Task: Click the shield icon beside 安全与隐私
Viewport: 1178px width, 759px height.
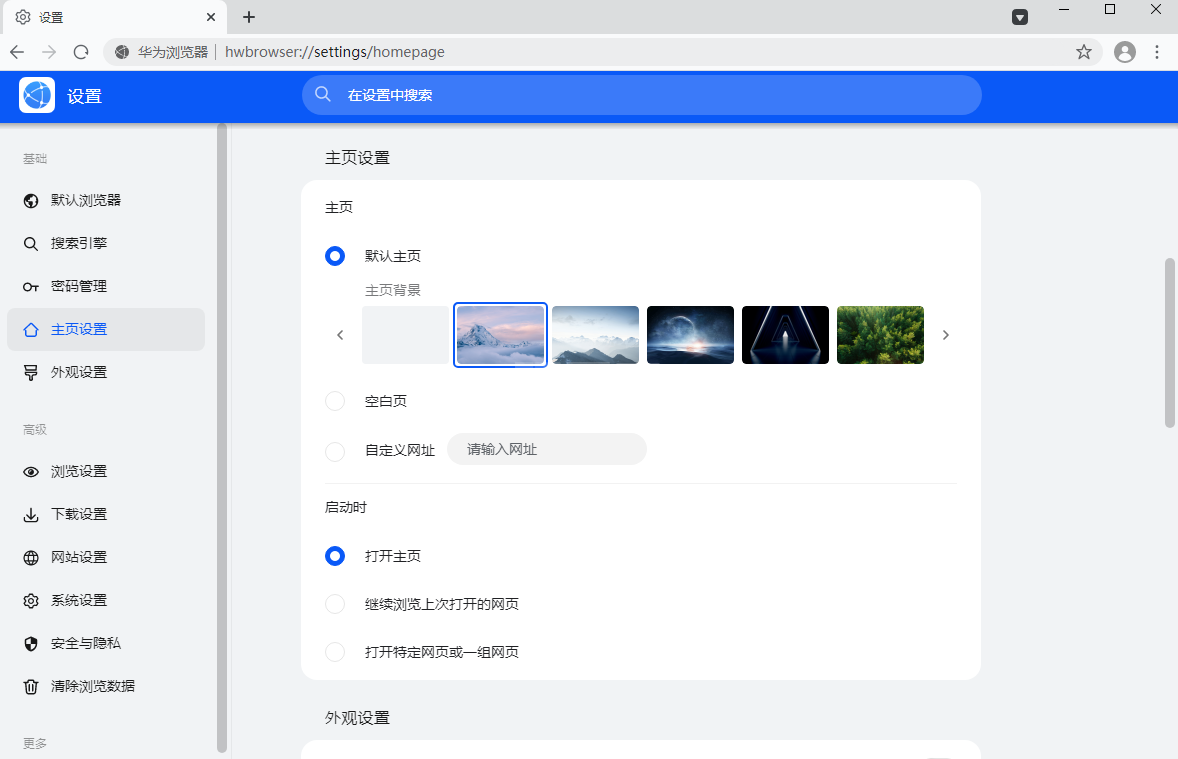Action: (31, 644)
